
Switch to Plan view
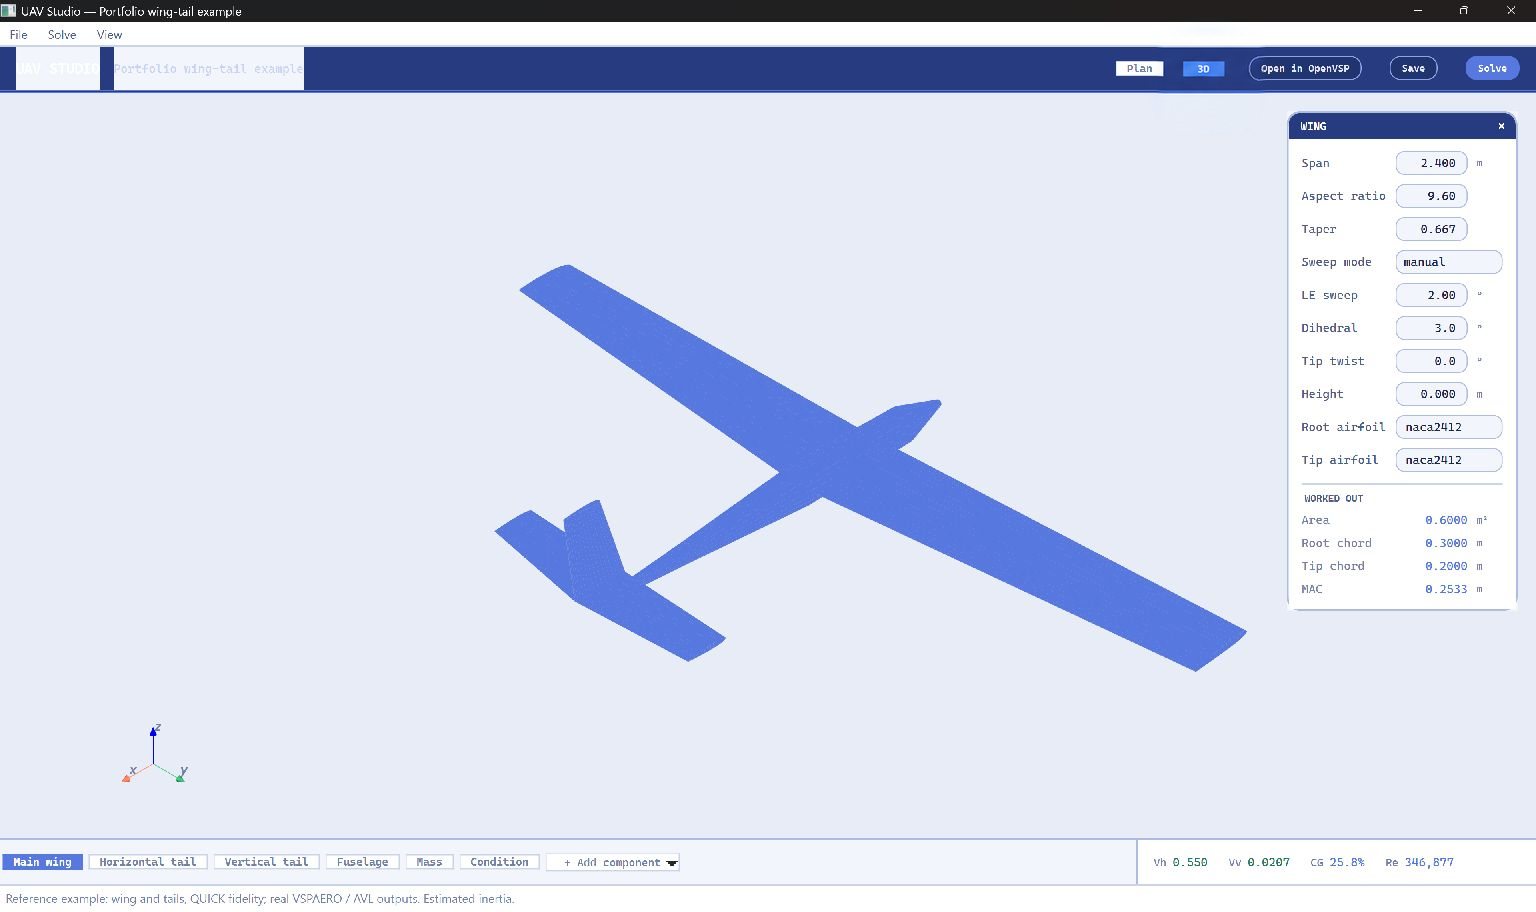point(1139,68)
